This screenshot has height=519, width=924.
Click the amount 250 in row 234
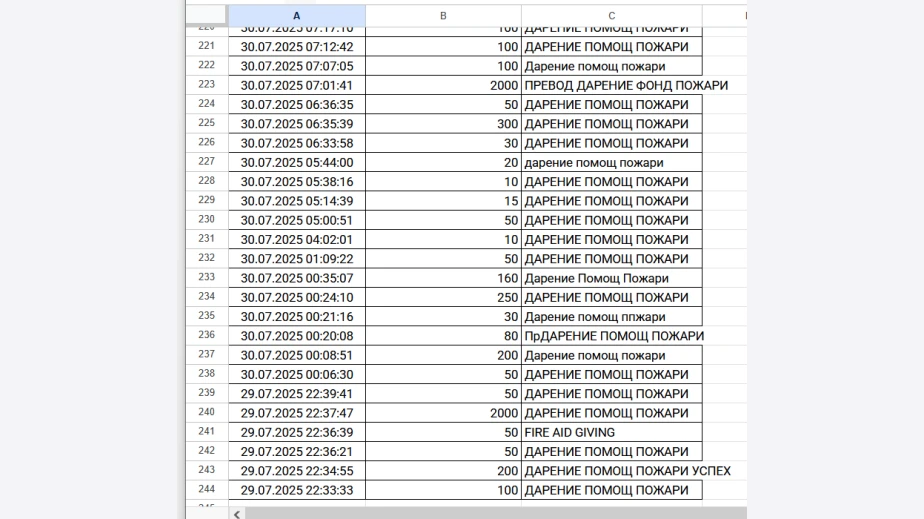[443, 297]
